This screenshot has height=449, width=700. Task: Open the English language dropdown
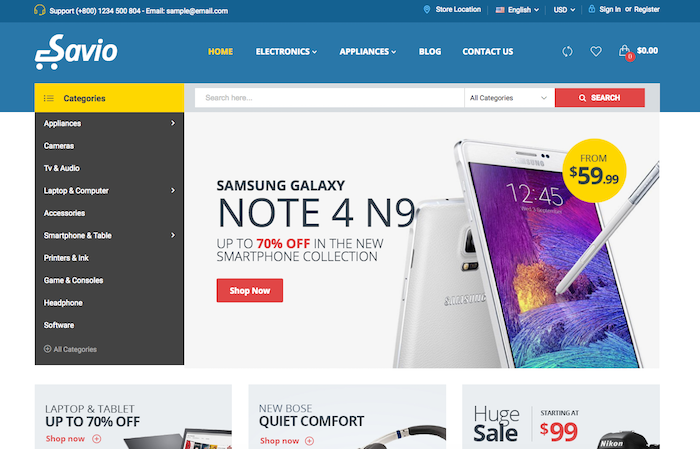point(517,10)
